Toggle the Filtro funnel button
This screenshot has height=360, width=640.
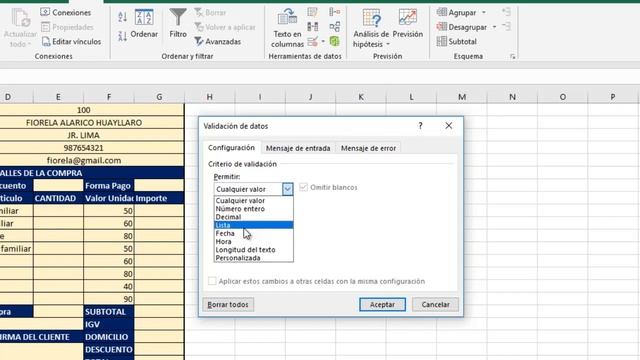(x=178, y=24)
